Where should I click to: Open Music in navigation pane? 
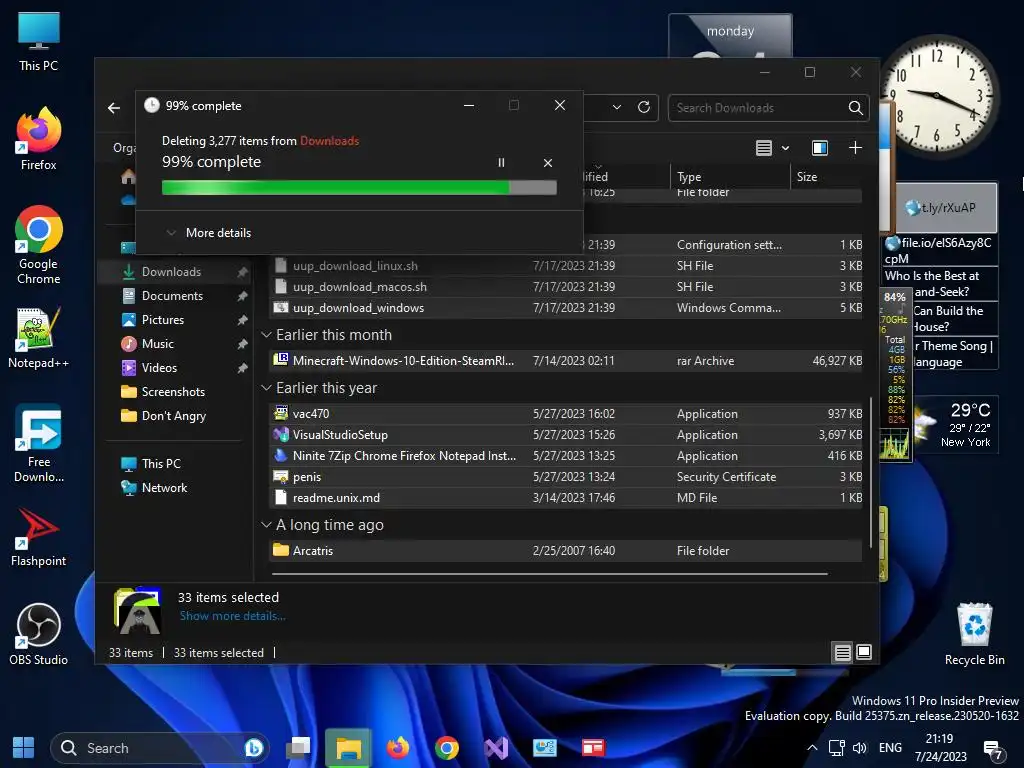(157, 344)
